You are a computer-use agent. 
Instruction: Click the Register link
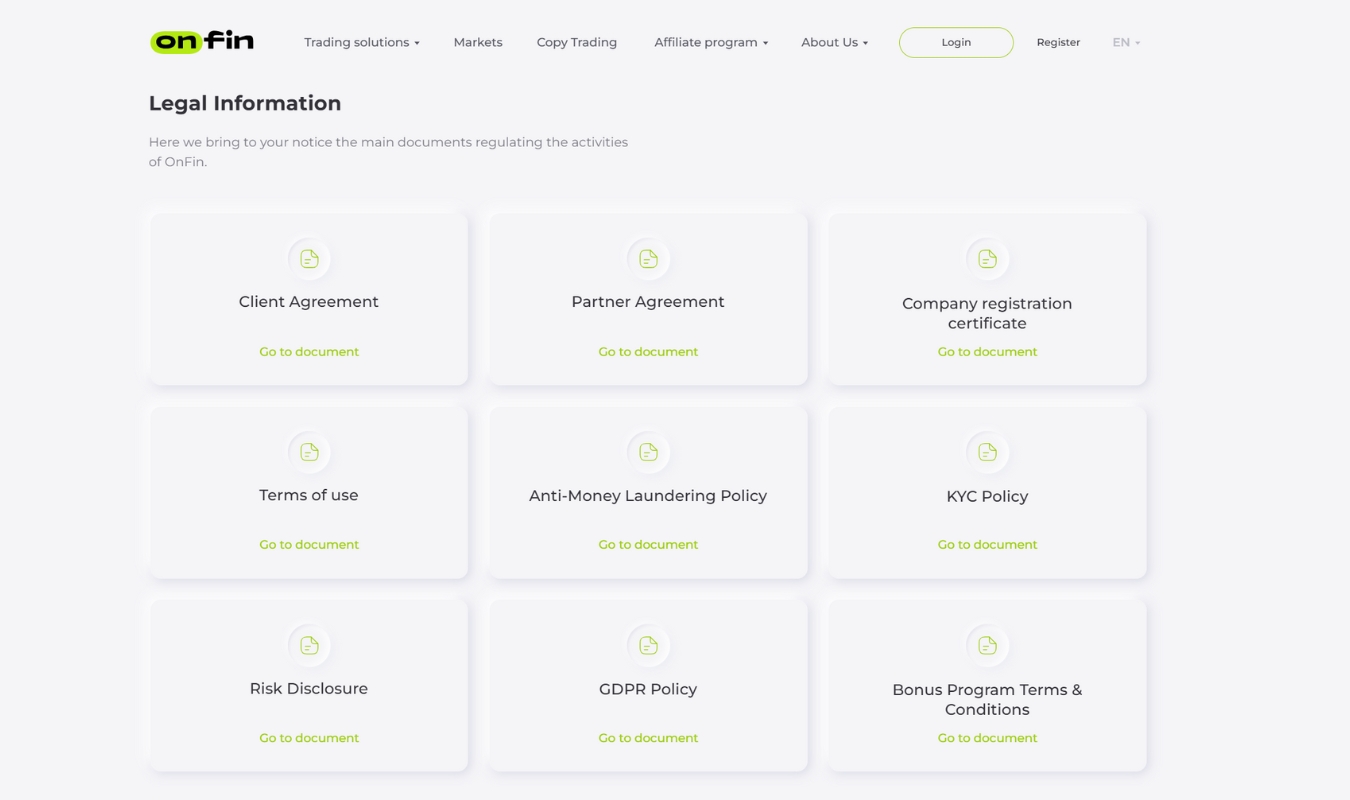point(1058,42)
